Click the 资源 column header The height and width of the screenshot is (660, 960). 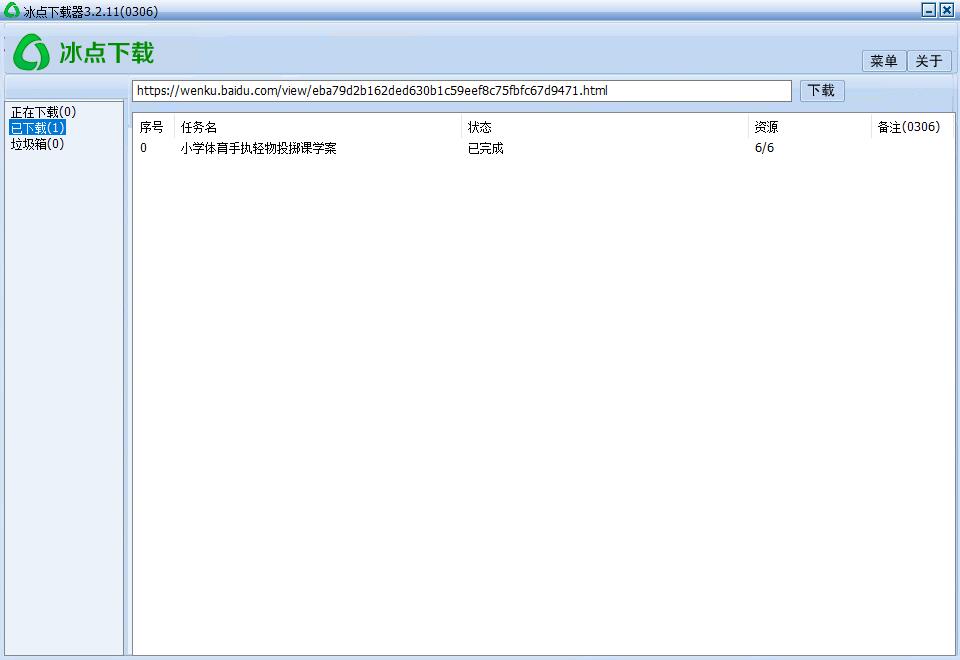pos(765,127)
